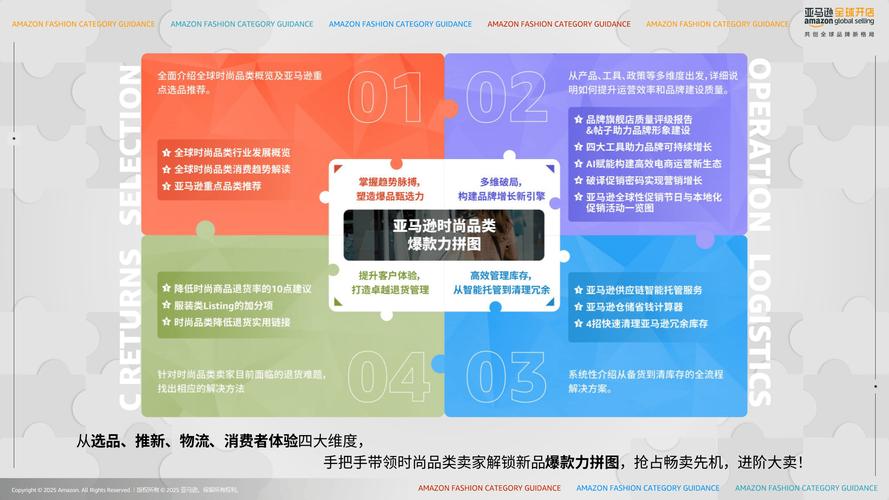Click the Amazon global selling logo
The height and width of the screenshot is (500, 889).
click(x=839, y=22)
